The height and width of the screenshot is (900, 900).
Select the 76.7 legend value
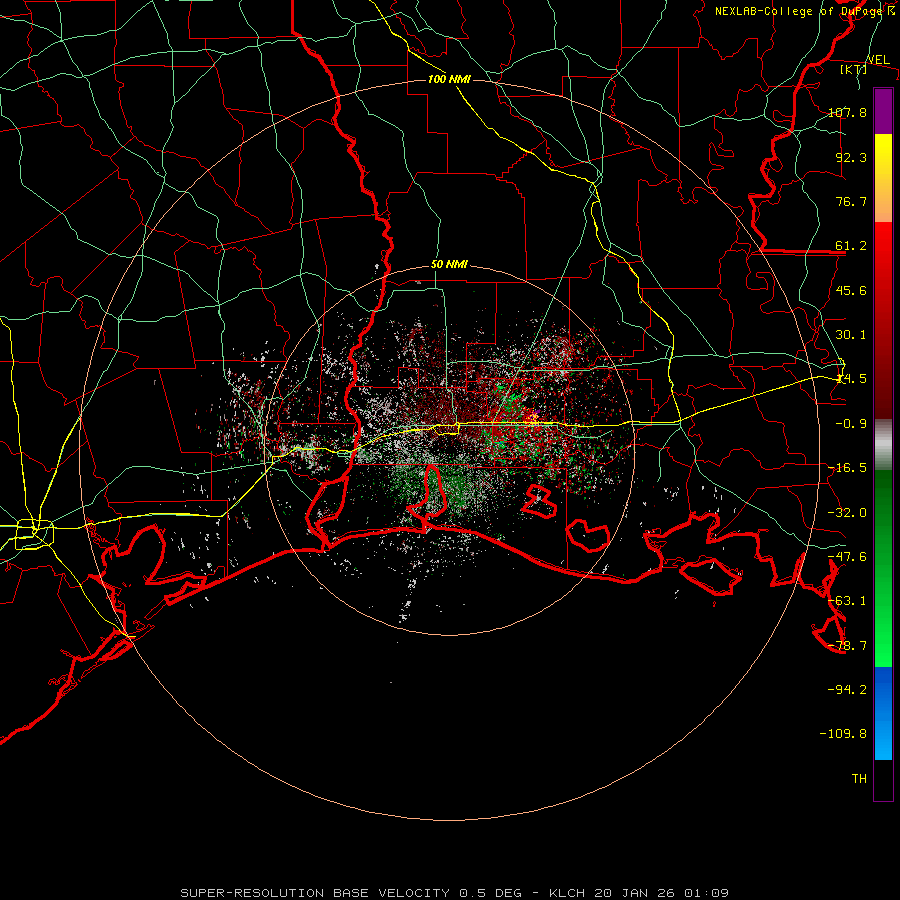point(851,201)
